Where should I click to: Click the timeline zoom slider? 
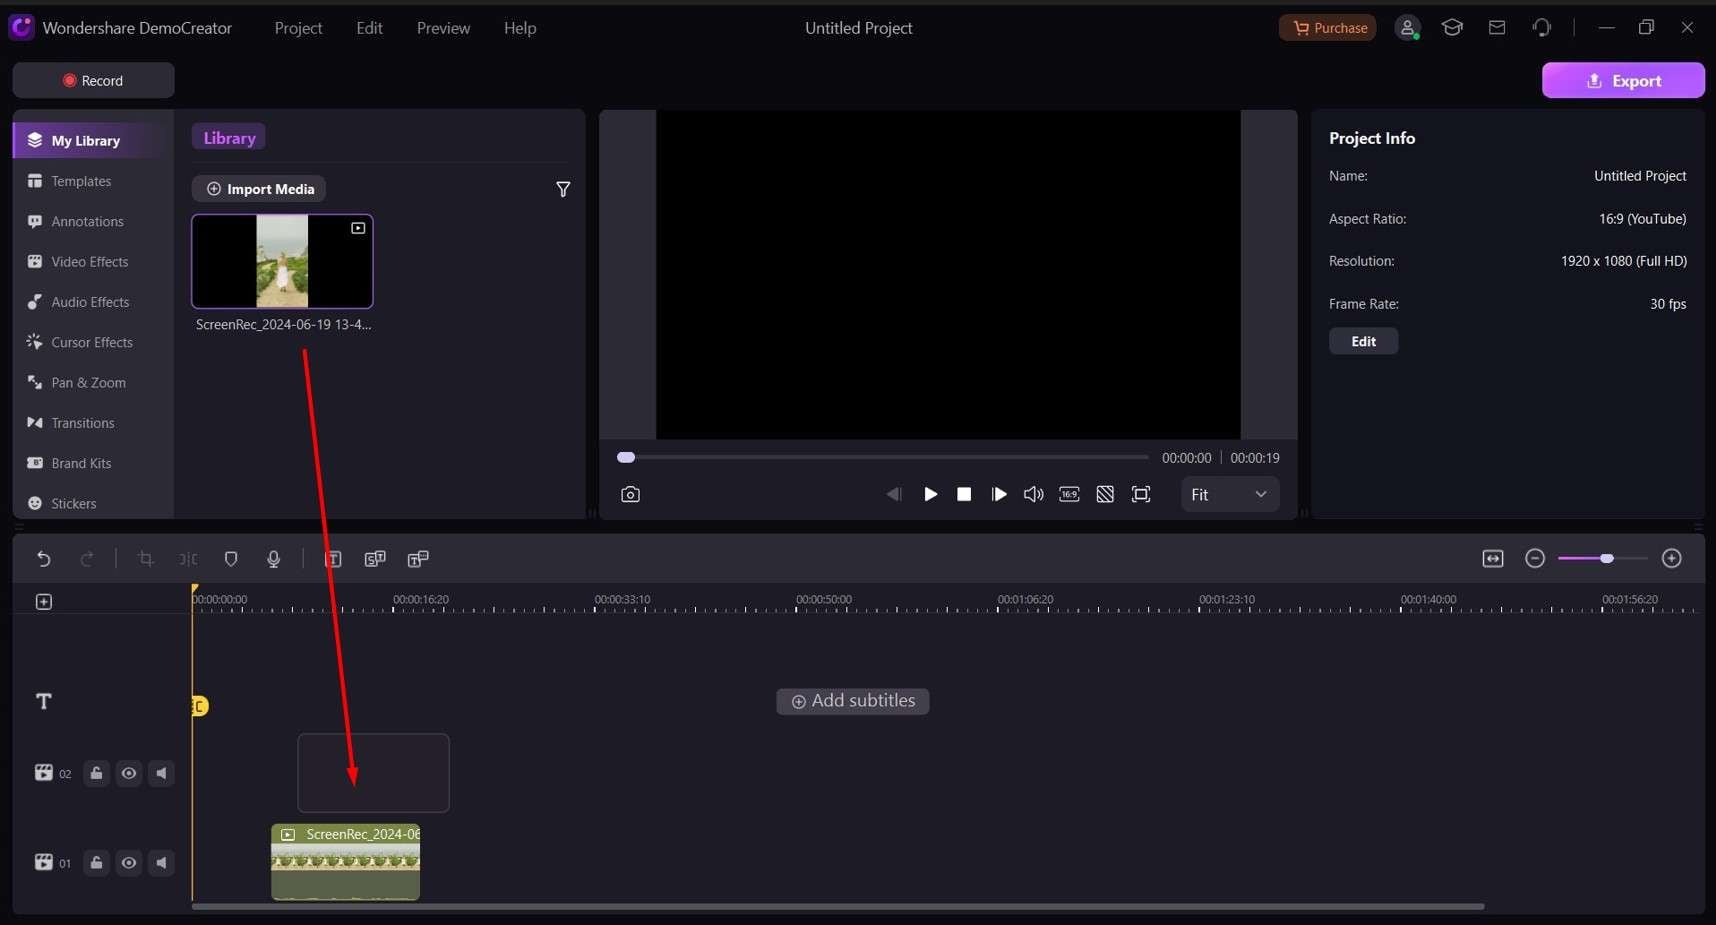1603,558
